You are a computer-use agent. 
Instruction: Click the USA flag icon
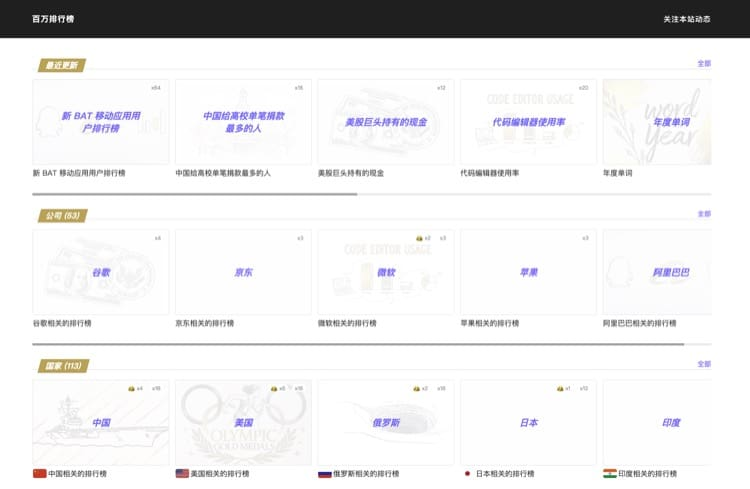pos(182,474)
